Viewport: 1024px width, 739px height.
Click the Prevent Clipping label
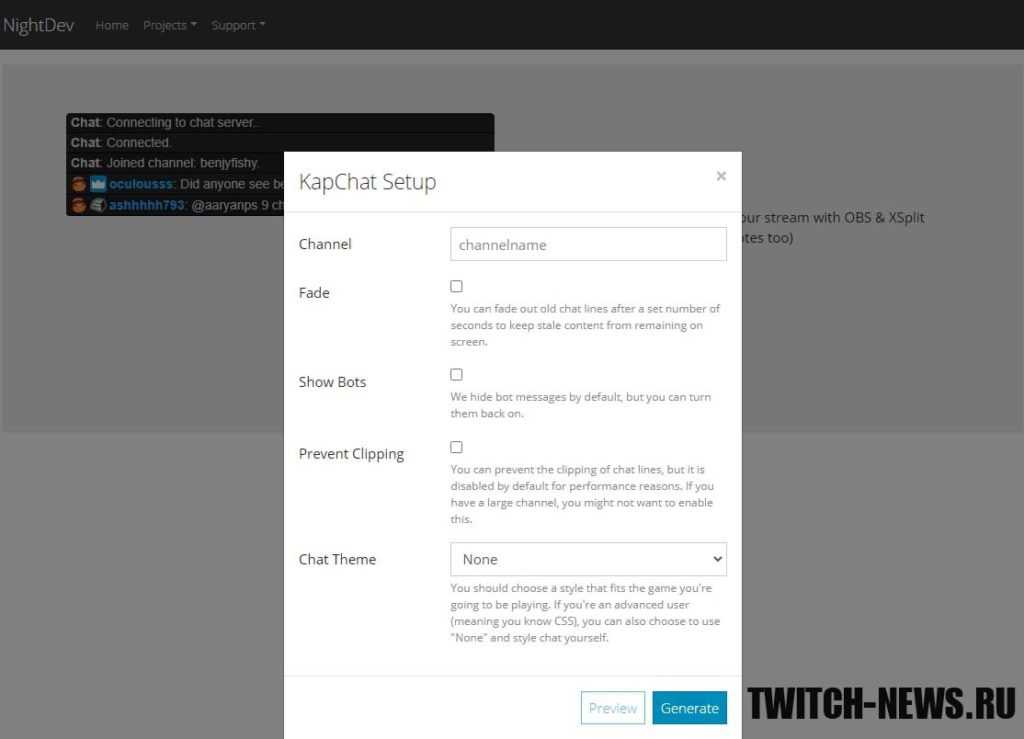(351, 454)
